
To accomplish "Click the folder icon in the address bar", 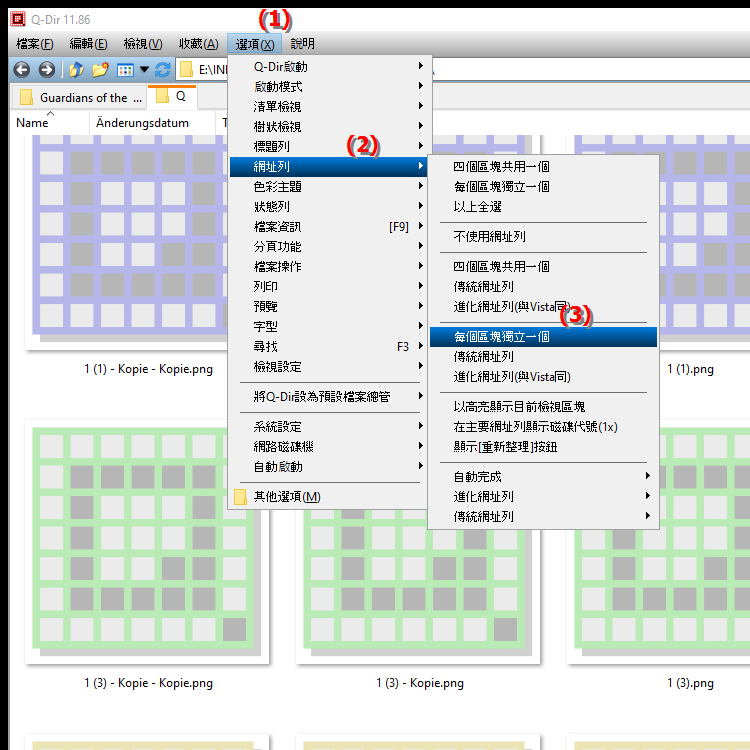I will 186,70.
